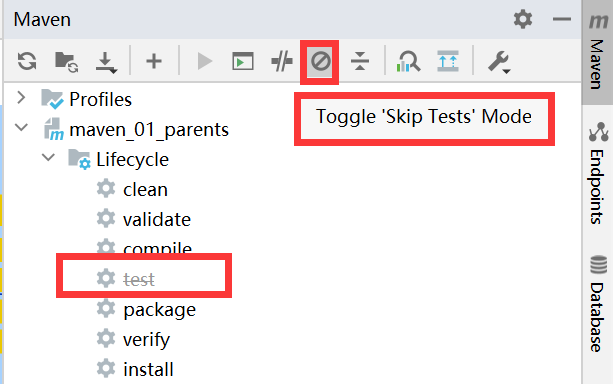
Task: Open the Maven side tab
Action: [597, 52]
